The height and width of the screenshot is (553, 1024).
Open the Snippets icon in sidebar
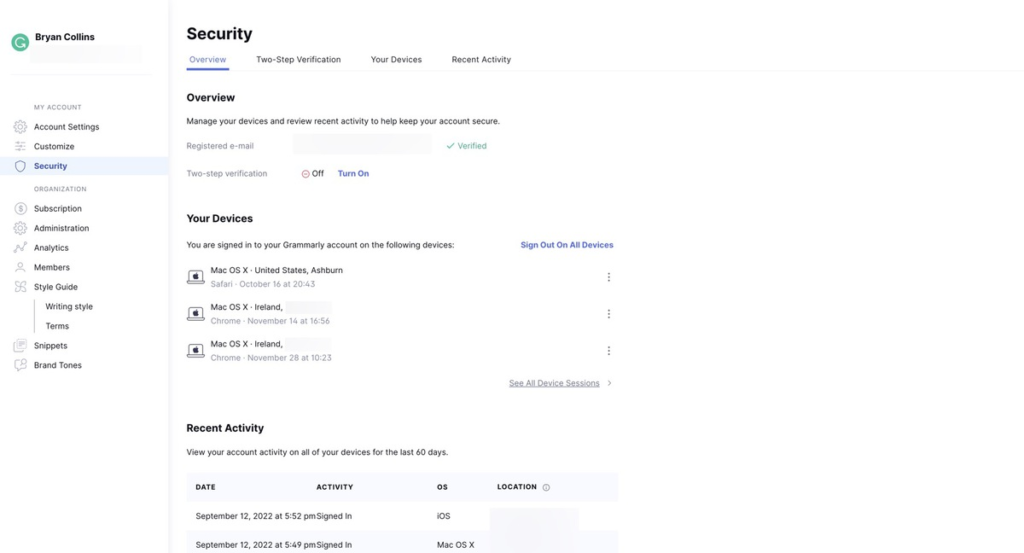[20, 346]
